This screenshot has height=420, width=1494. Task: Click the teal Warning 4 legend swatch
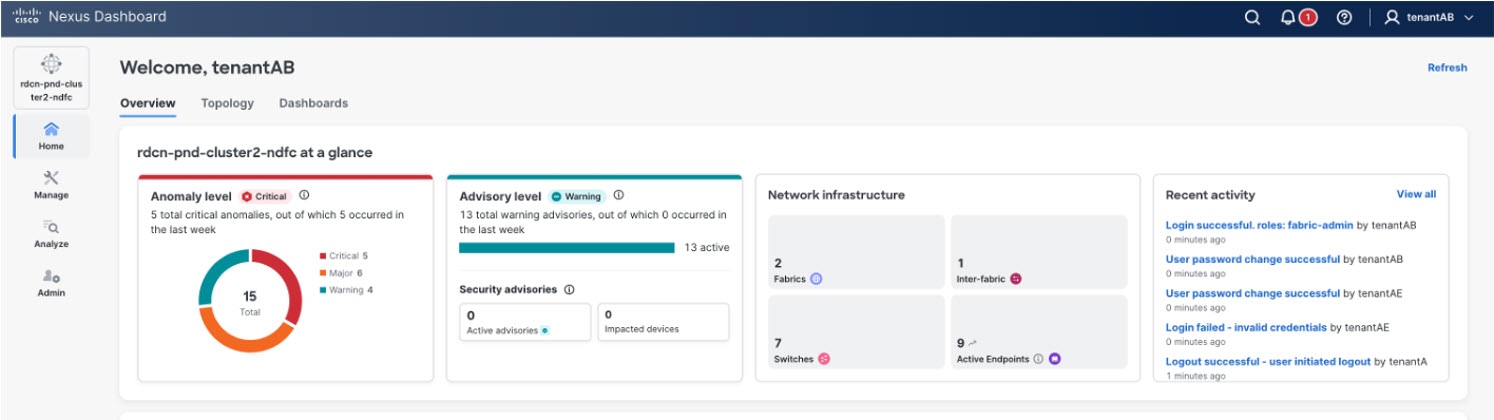point(323,290)
